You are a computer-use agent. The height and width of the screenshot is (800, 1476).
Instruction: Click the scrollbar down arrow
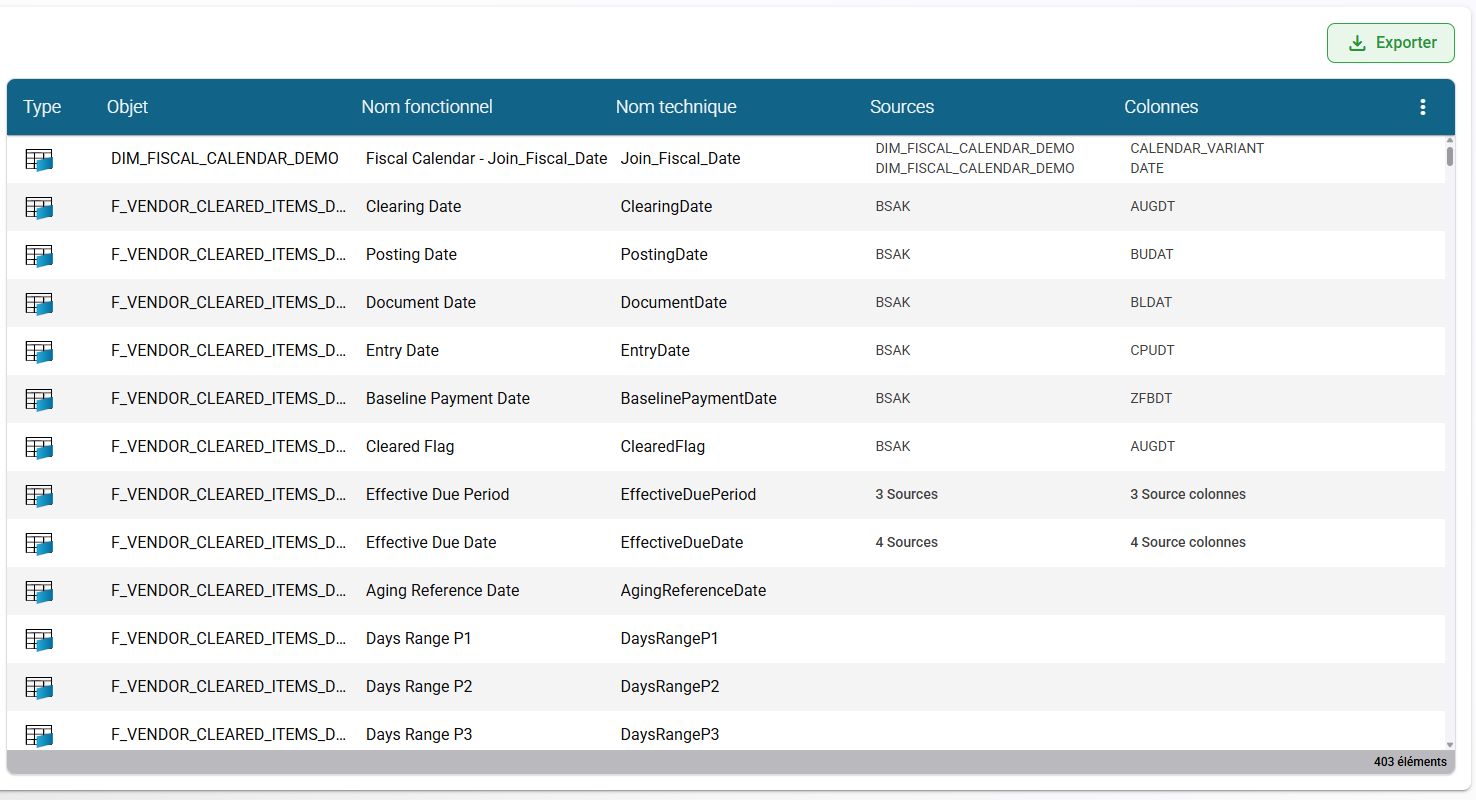1450,745
